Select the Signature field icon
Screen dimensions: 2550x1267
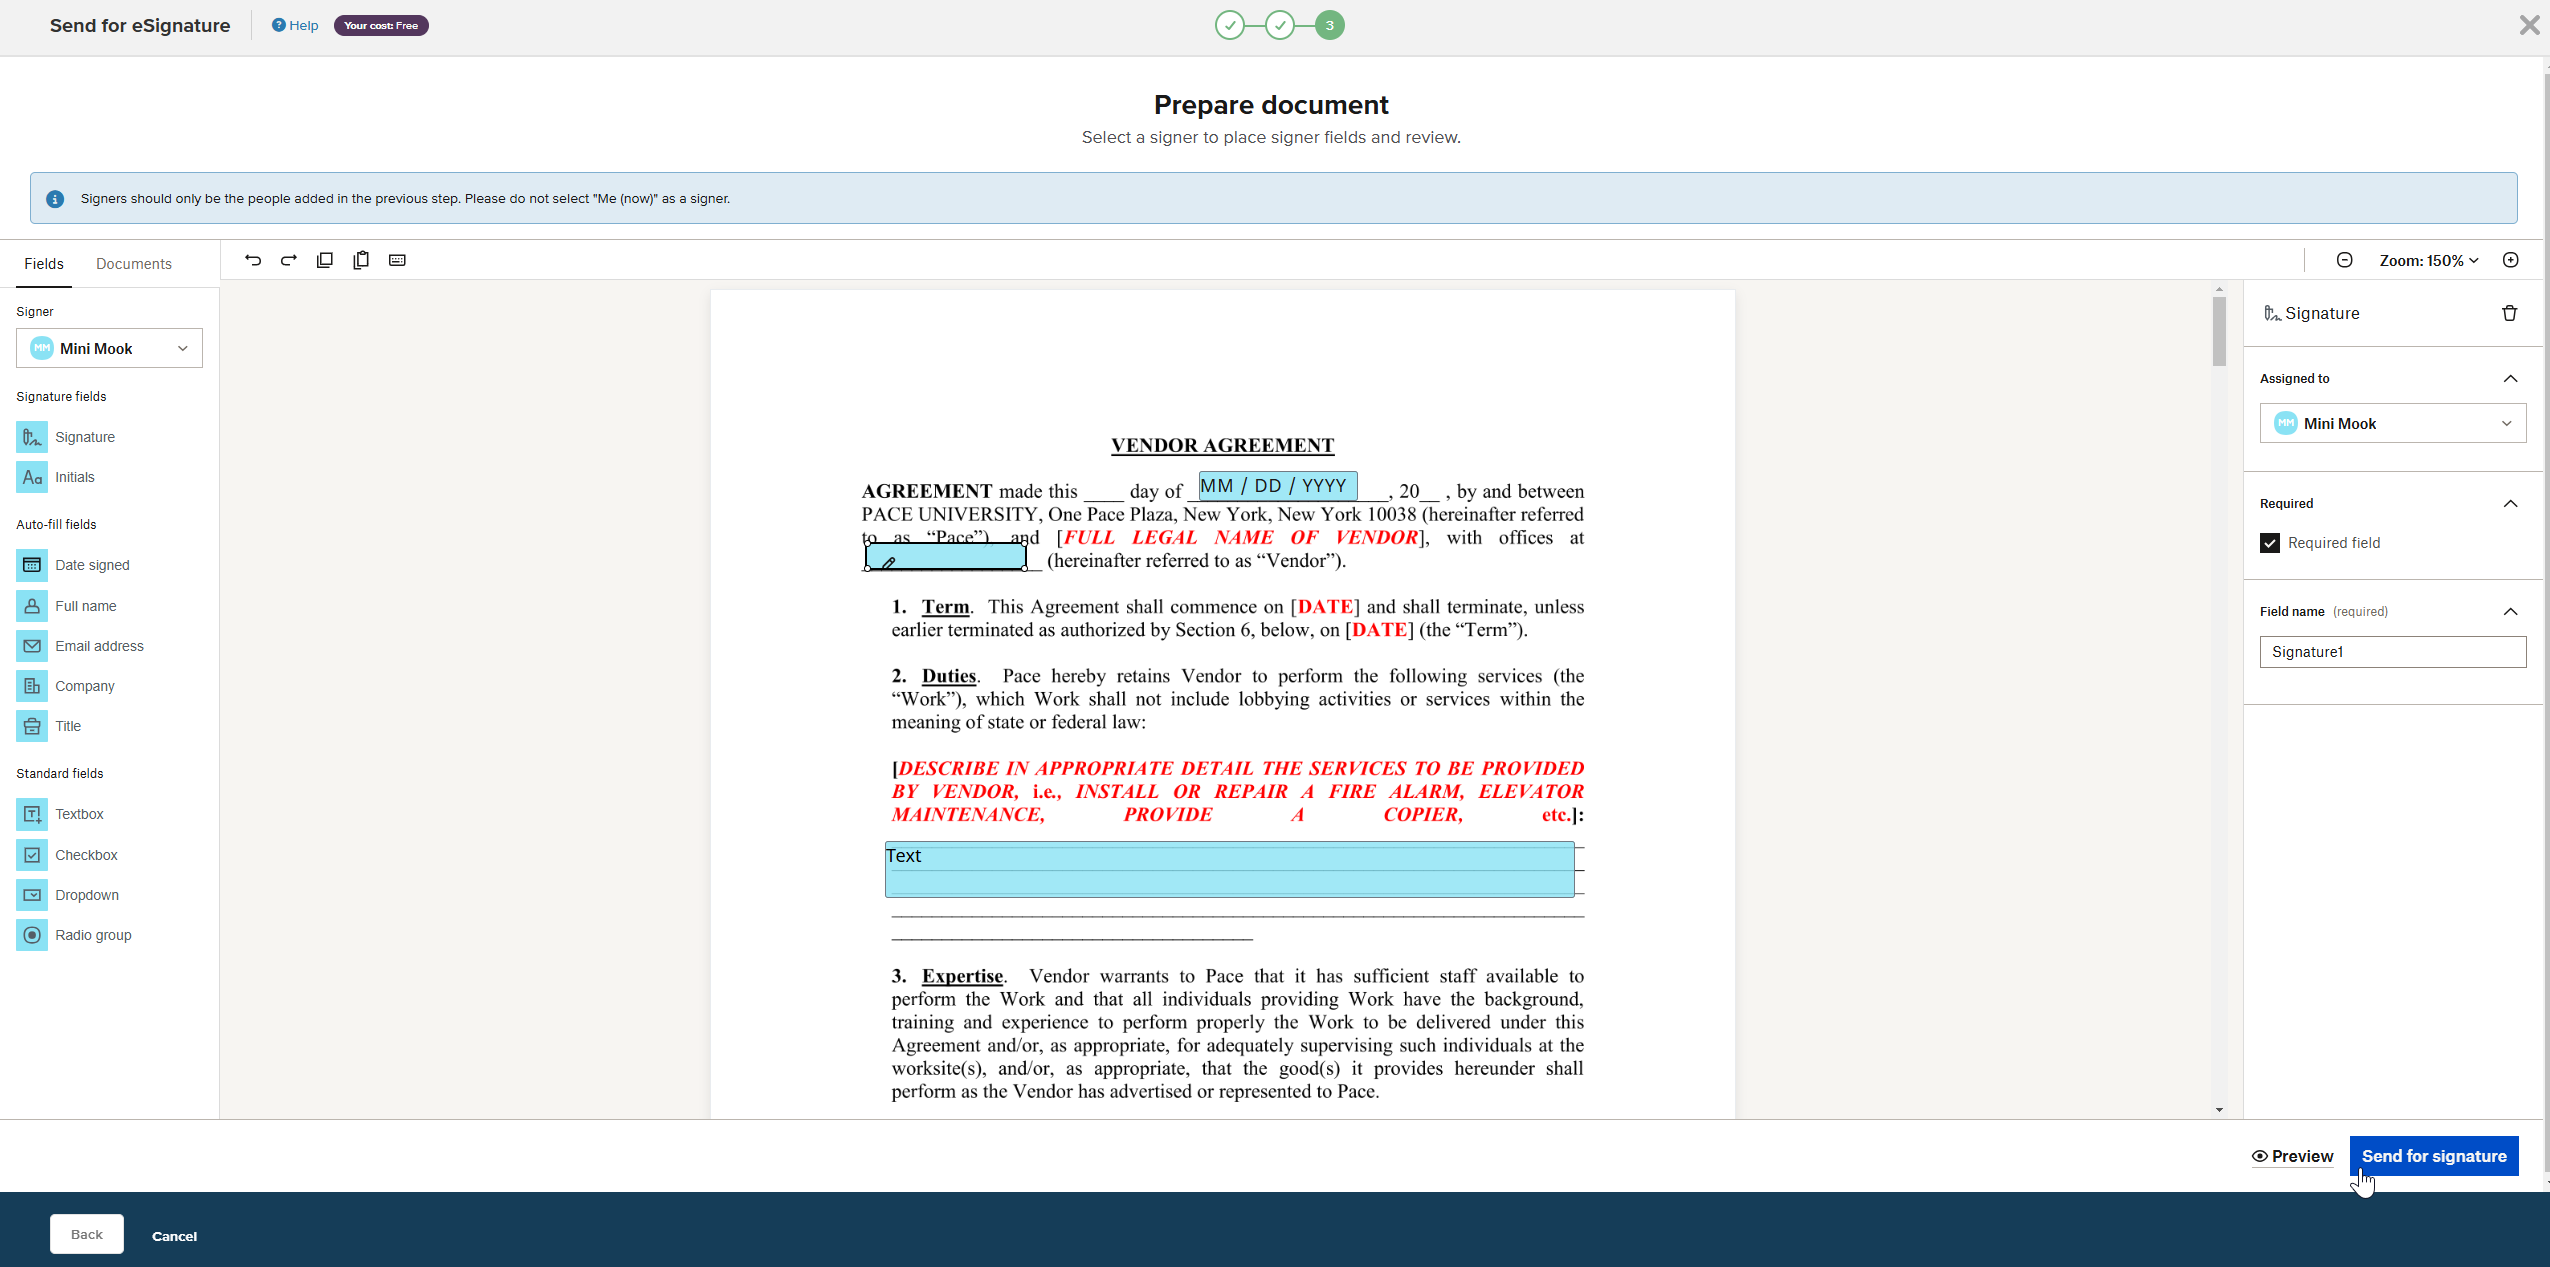click(x=32, y=437)
